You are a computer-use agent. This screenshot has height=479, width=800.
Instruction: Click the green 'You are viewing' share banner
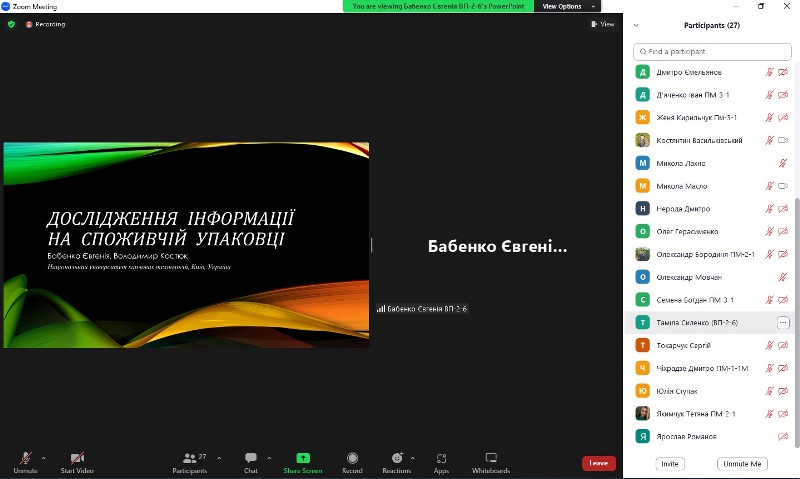[438, 6]
